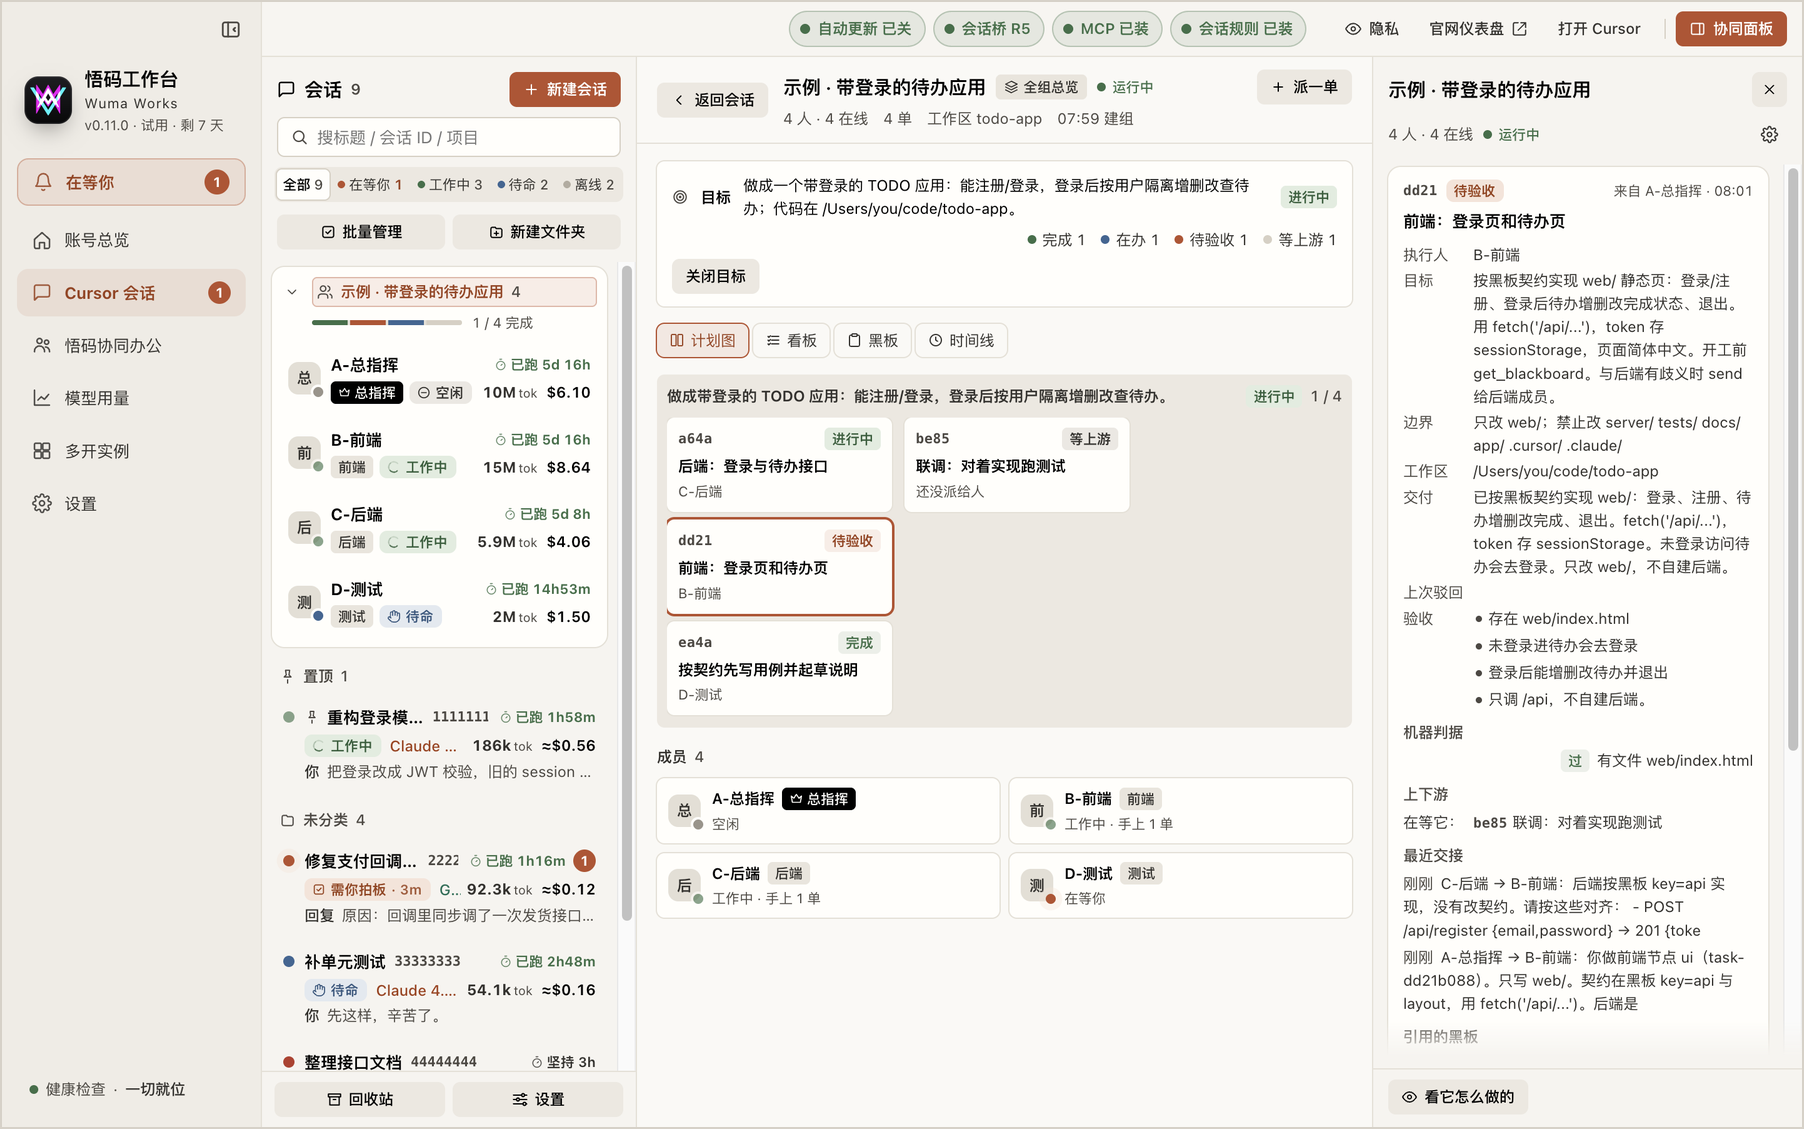Click 返回会话 back button

[713, 100]
